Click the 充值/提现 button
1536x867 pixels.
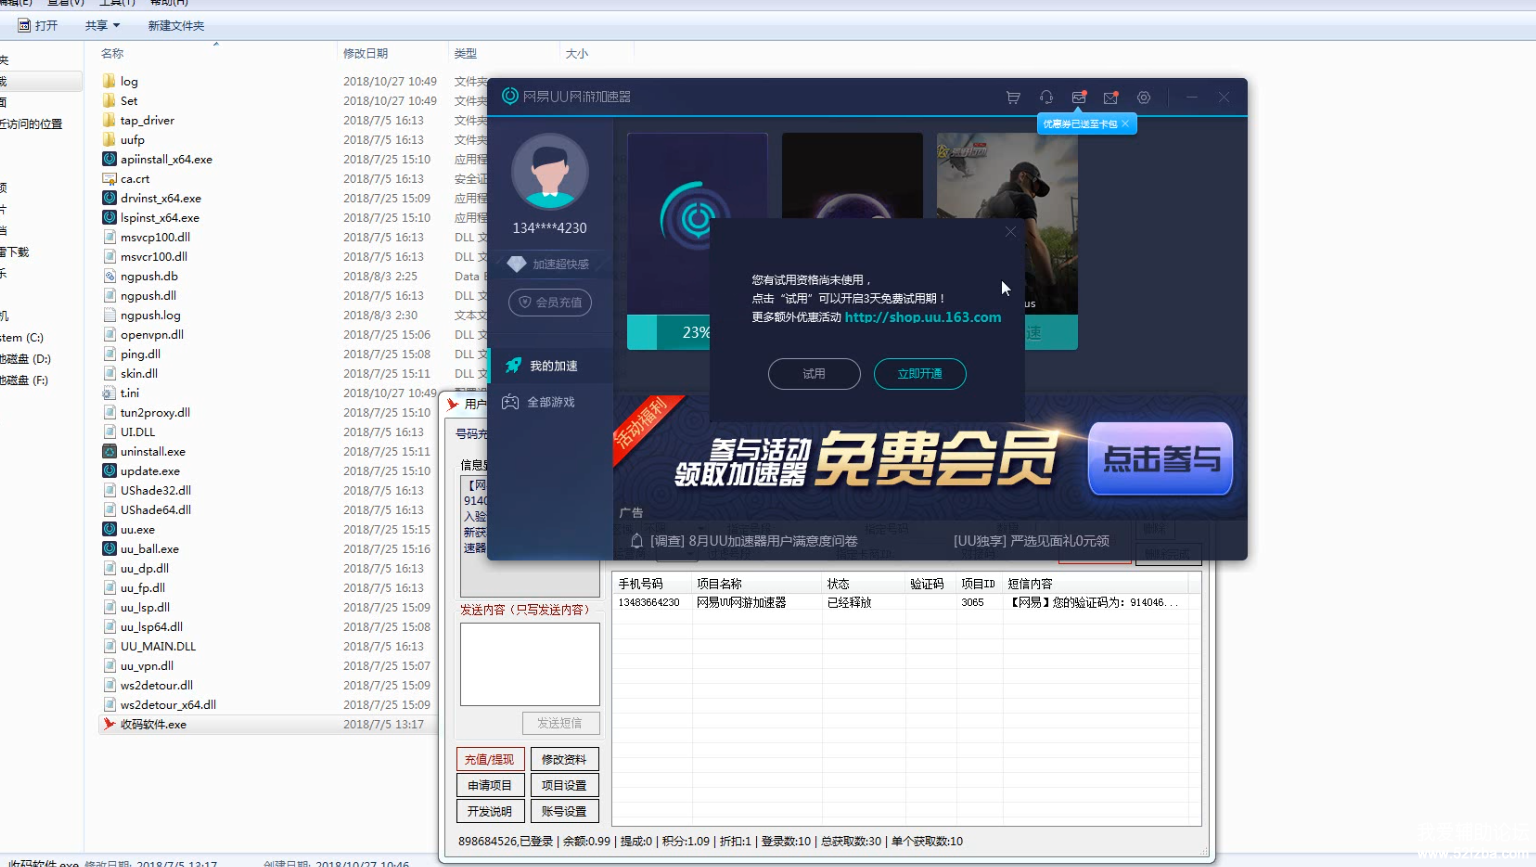tap(490, 760)
